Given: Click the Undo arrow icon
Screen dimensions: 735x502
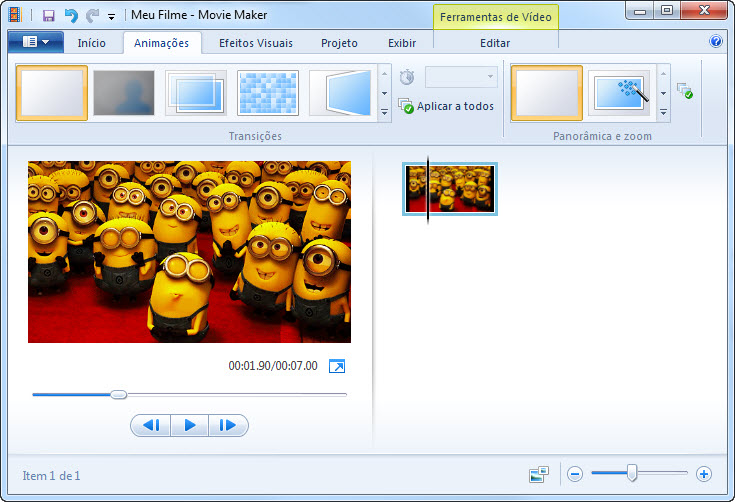Looking at the screenshot, I should [70, 15].
